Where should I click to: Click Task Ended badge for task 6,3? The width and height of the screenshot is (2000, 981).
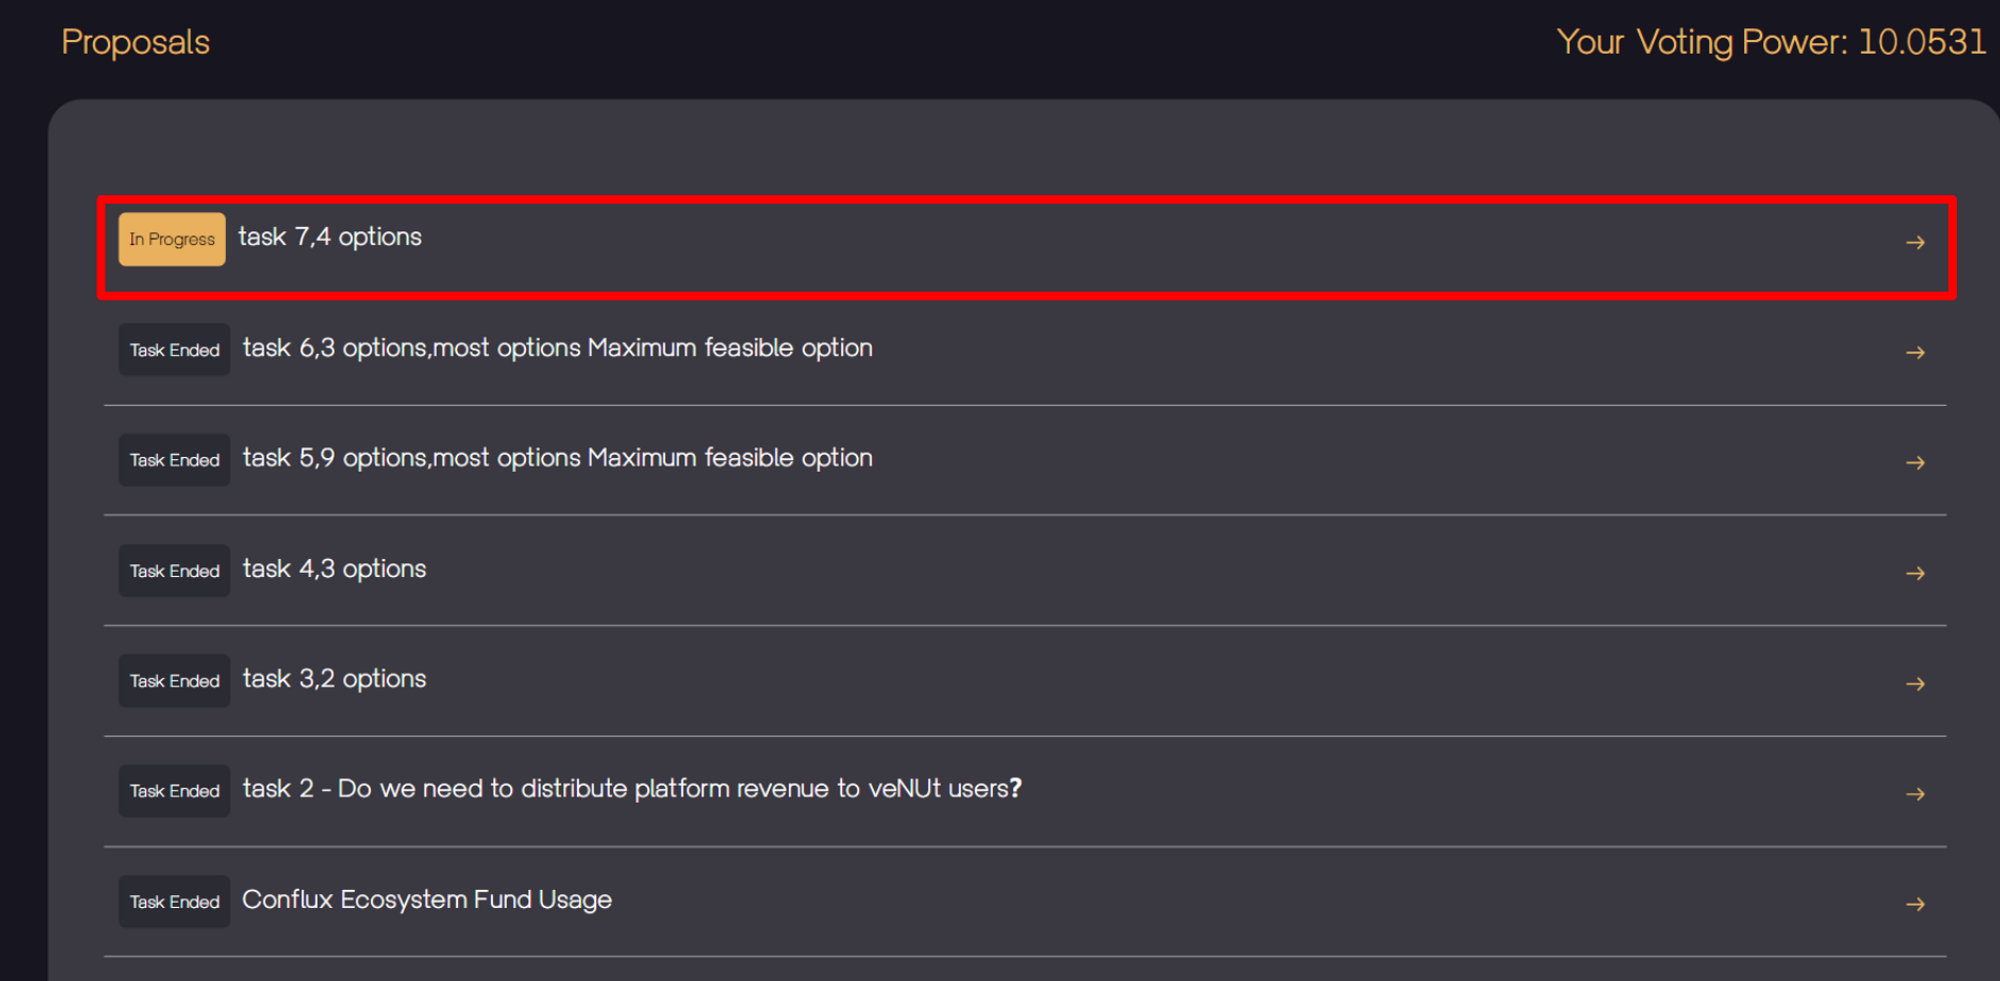click(174, 350)
